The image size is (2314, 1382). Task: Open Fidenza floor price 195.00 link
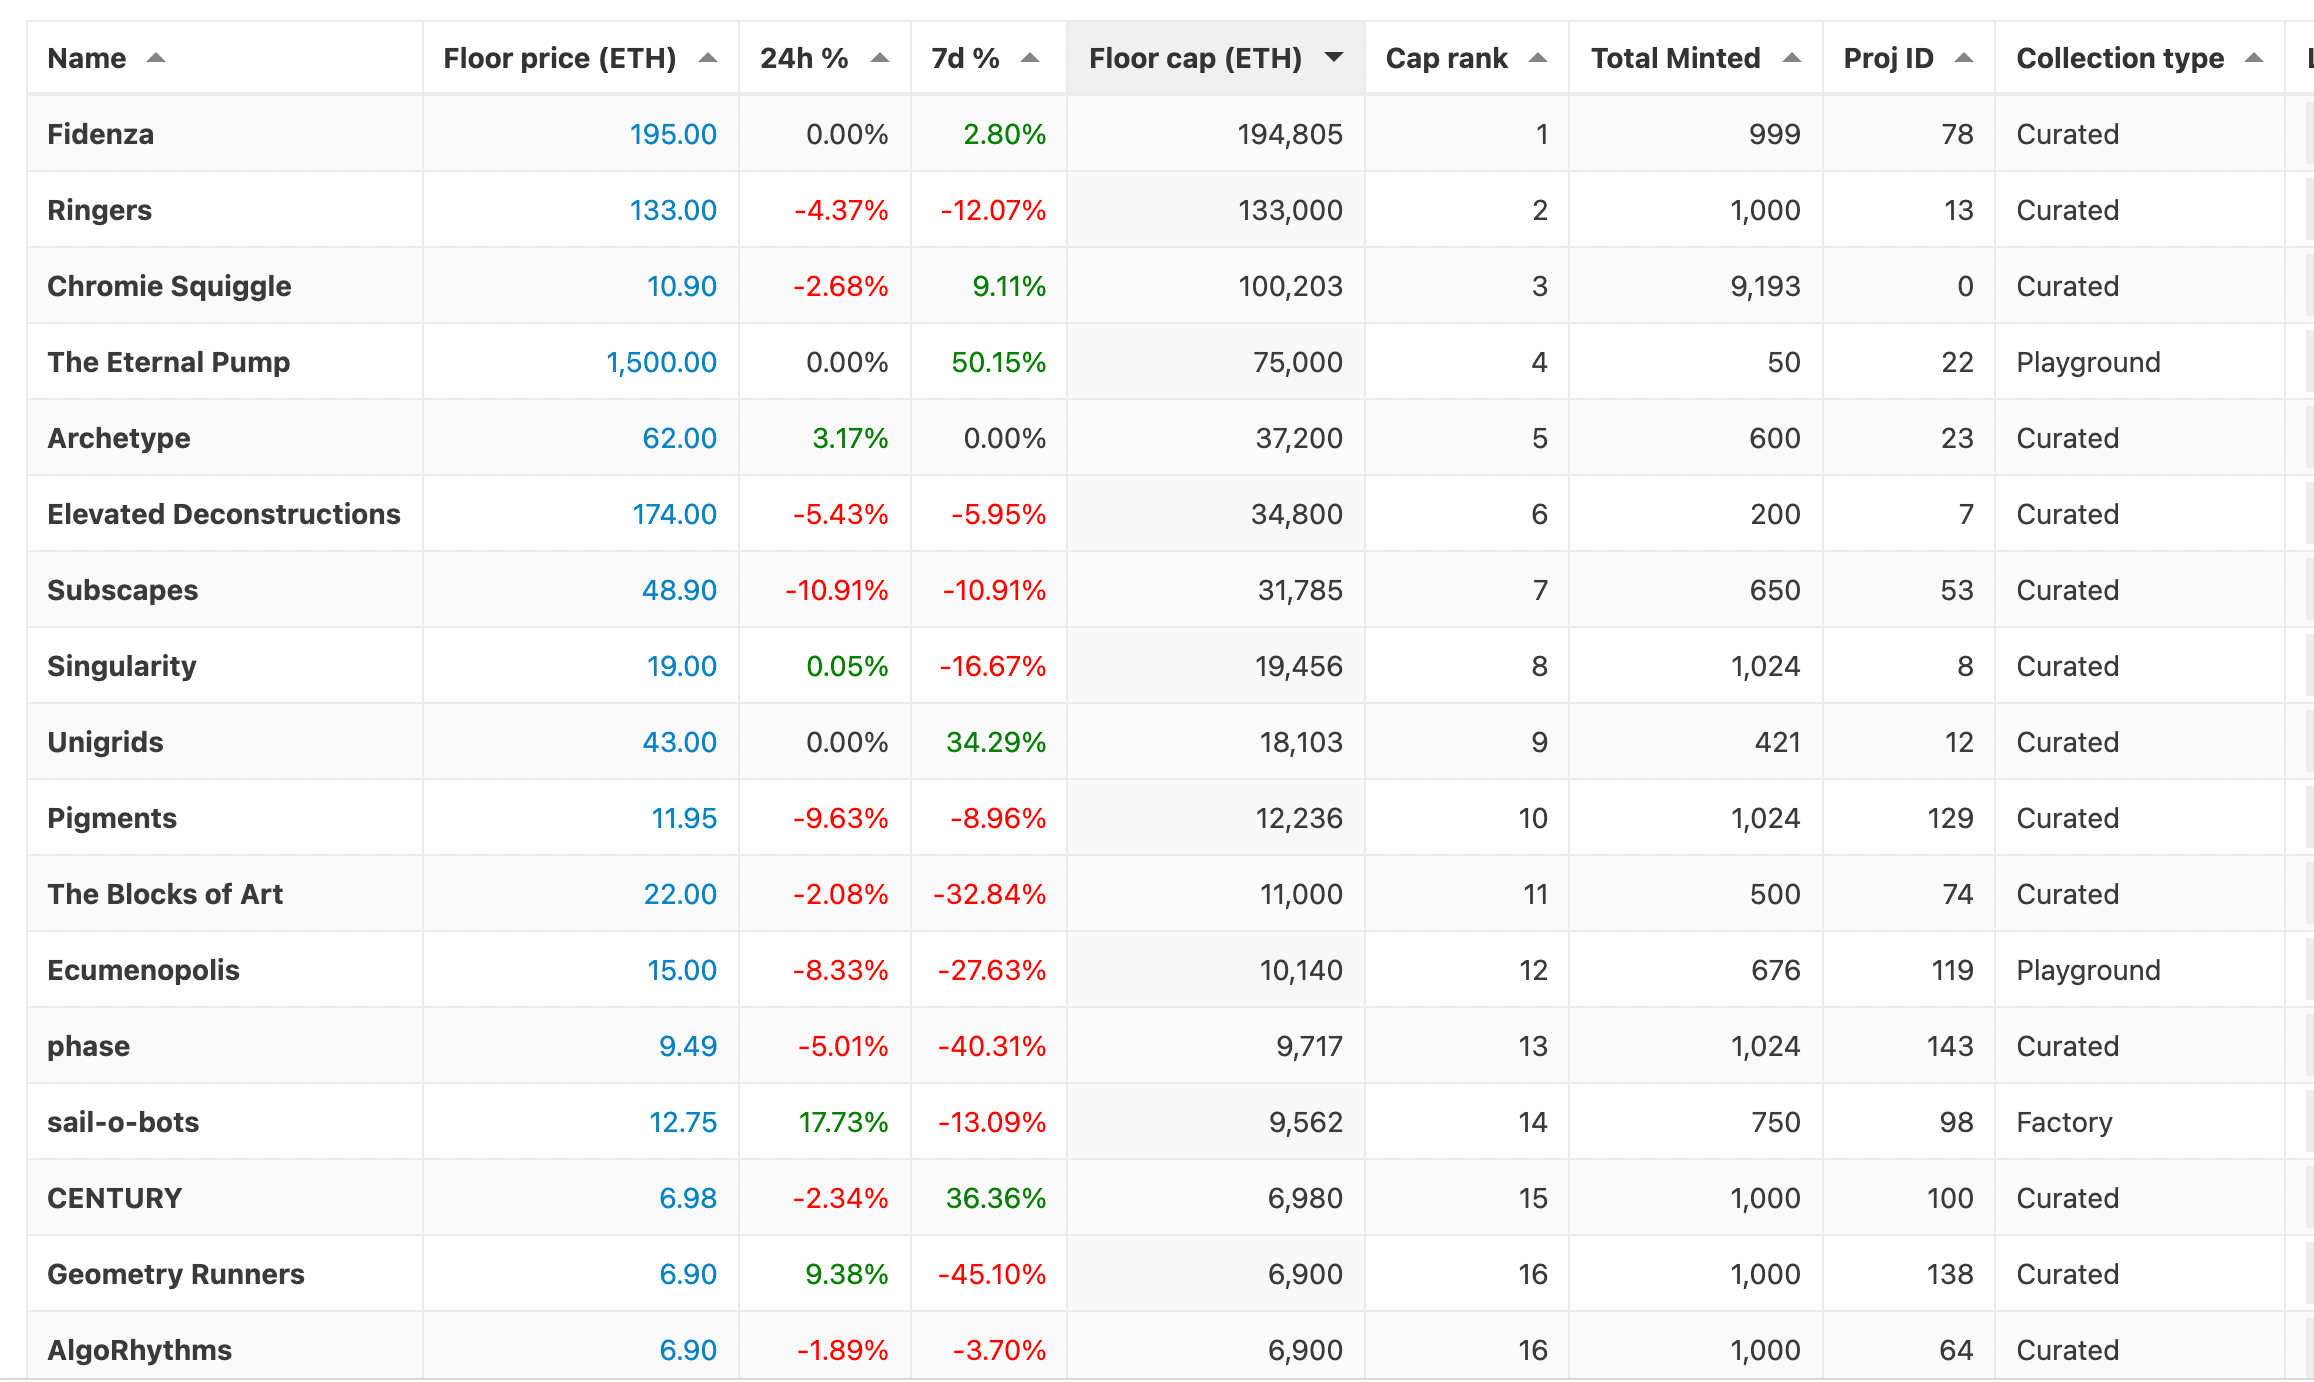click(x=672, y=134)
